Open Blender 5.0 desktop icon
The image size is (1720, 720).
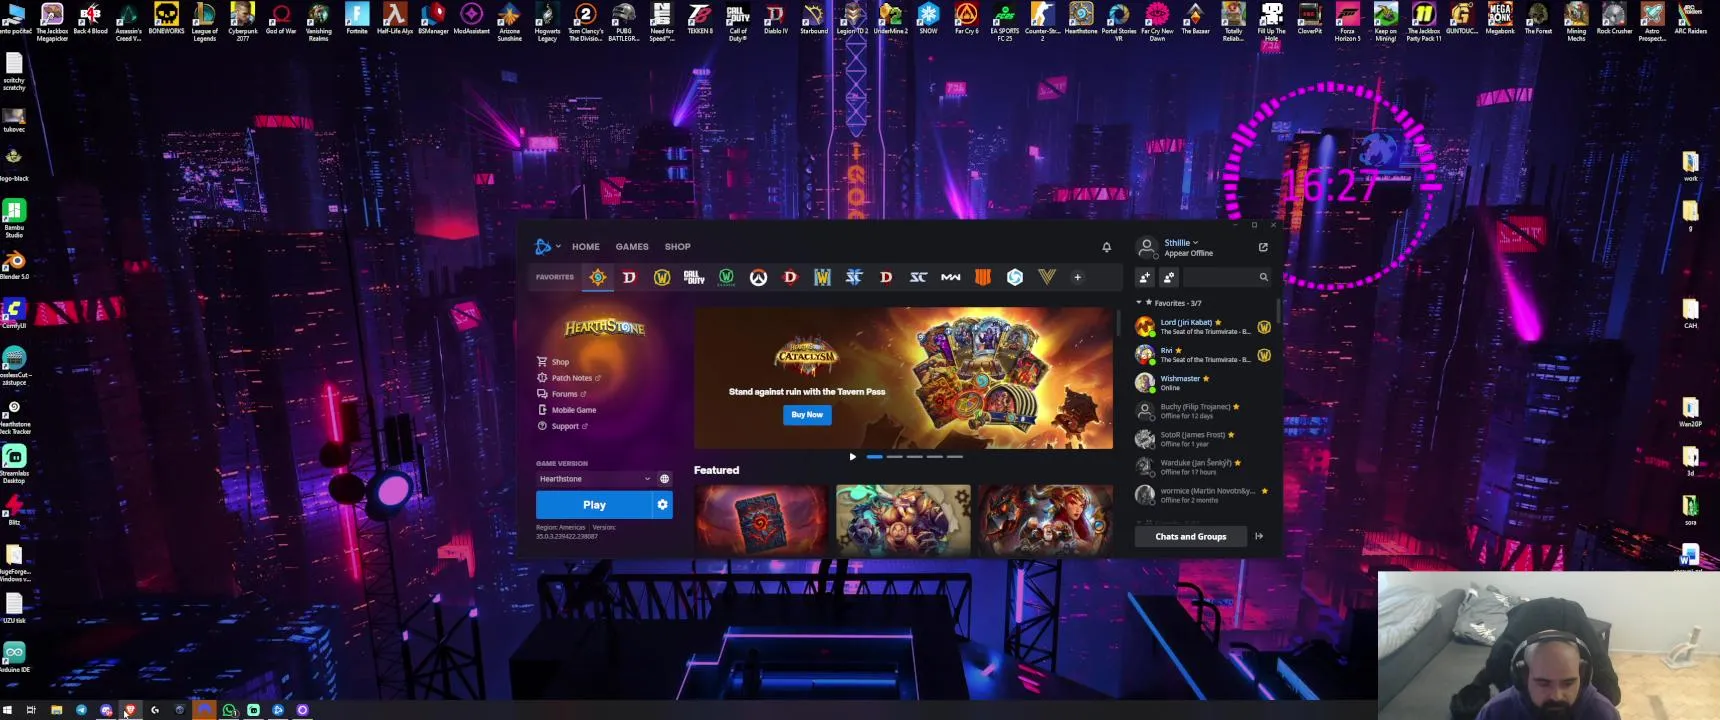[14, 265]
